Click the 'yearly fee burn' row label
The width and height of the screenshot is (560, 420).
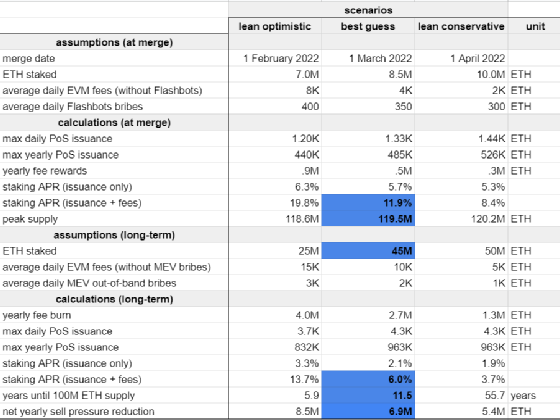point(36,315)
